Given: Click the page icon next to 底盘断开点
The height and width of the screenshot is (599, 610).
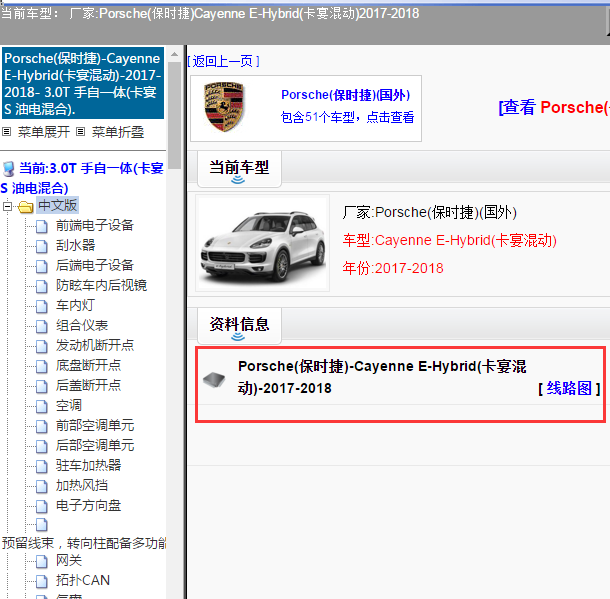Looking at the screenshot, I should point(42,366).
